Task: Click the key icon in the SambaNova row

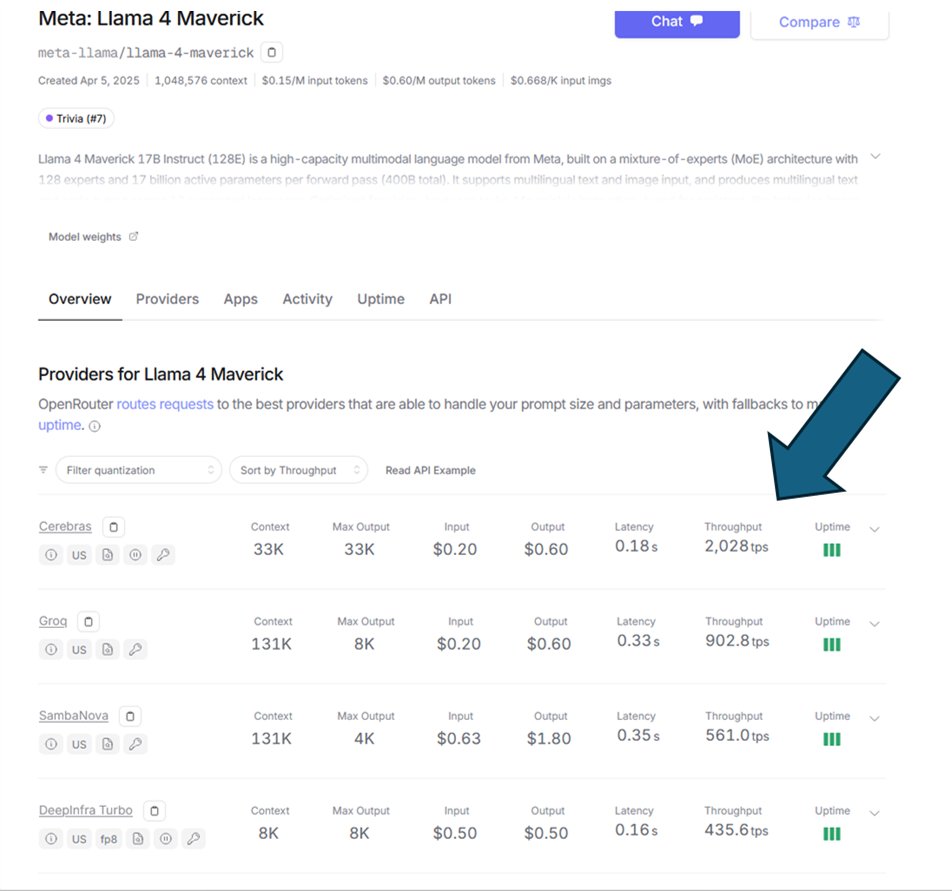Action: (x=135, y=744)
